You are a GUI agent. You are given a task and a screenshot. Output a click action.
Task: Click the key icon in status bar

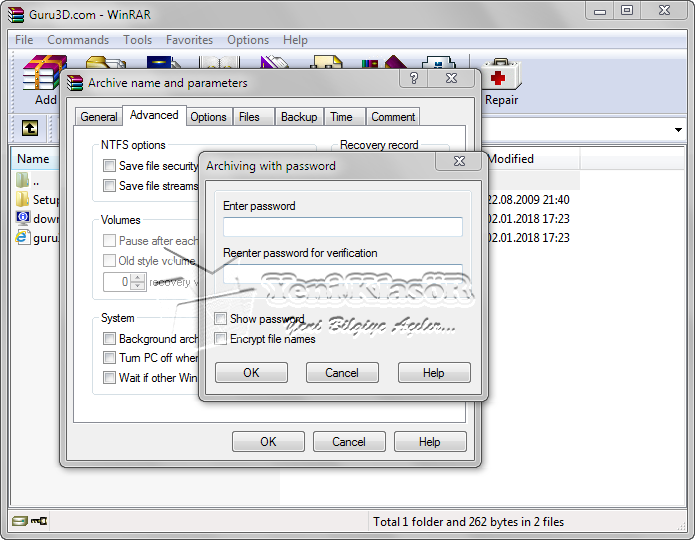point(39,521)
